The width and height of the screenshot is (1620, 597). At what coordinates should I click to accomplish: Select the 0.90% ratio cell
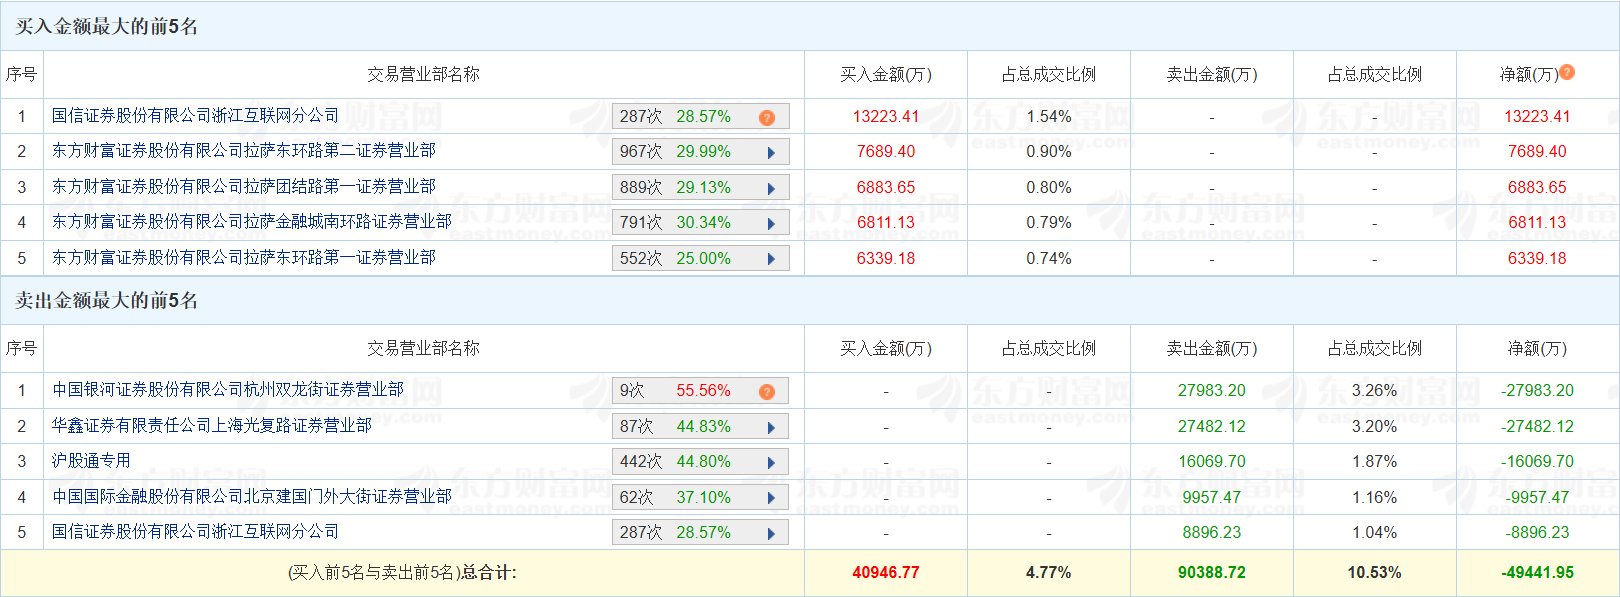[1048, 152]
